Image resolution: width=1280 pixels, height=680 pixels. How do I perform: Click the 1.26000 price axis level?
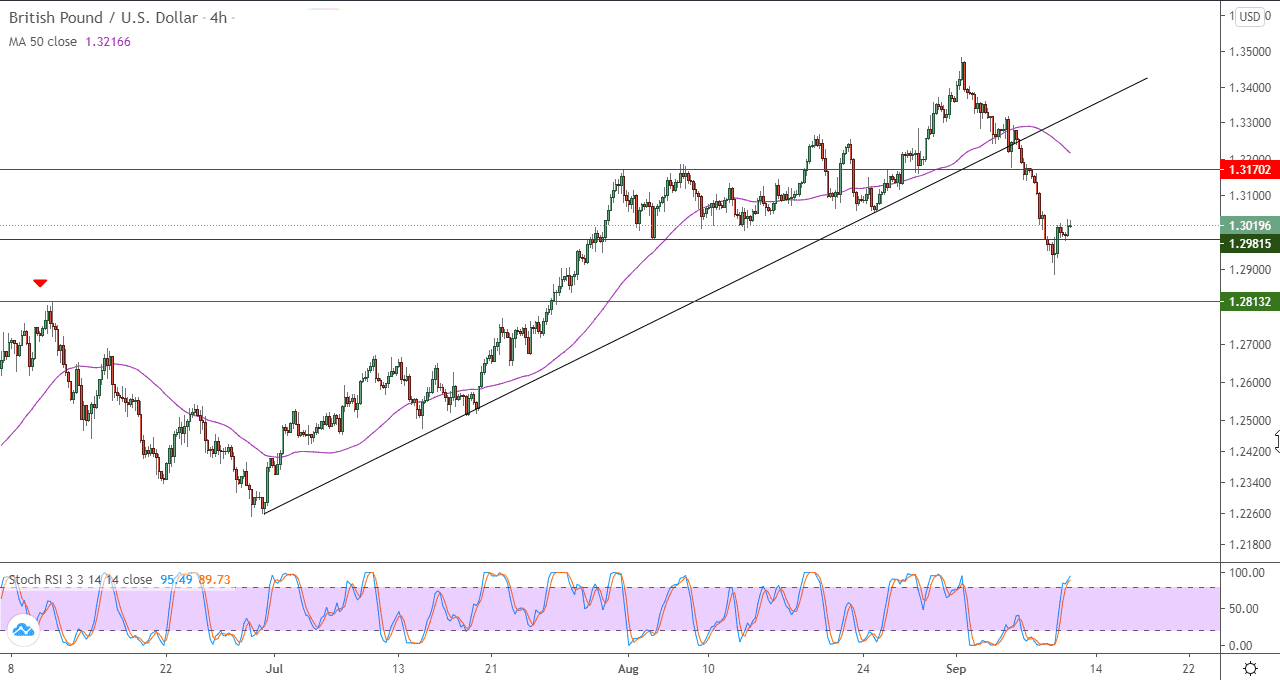(1250, 383)
